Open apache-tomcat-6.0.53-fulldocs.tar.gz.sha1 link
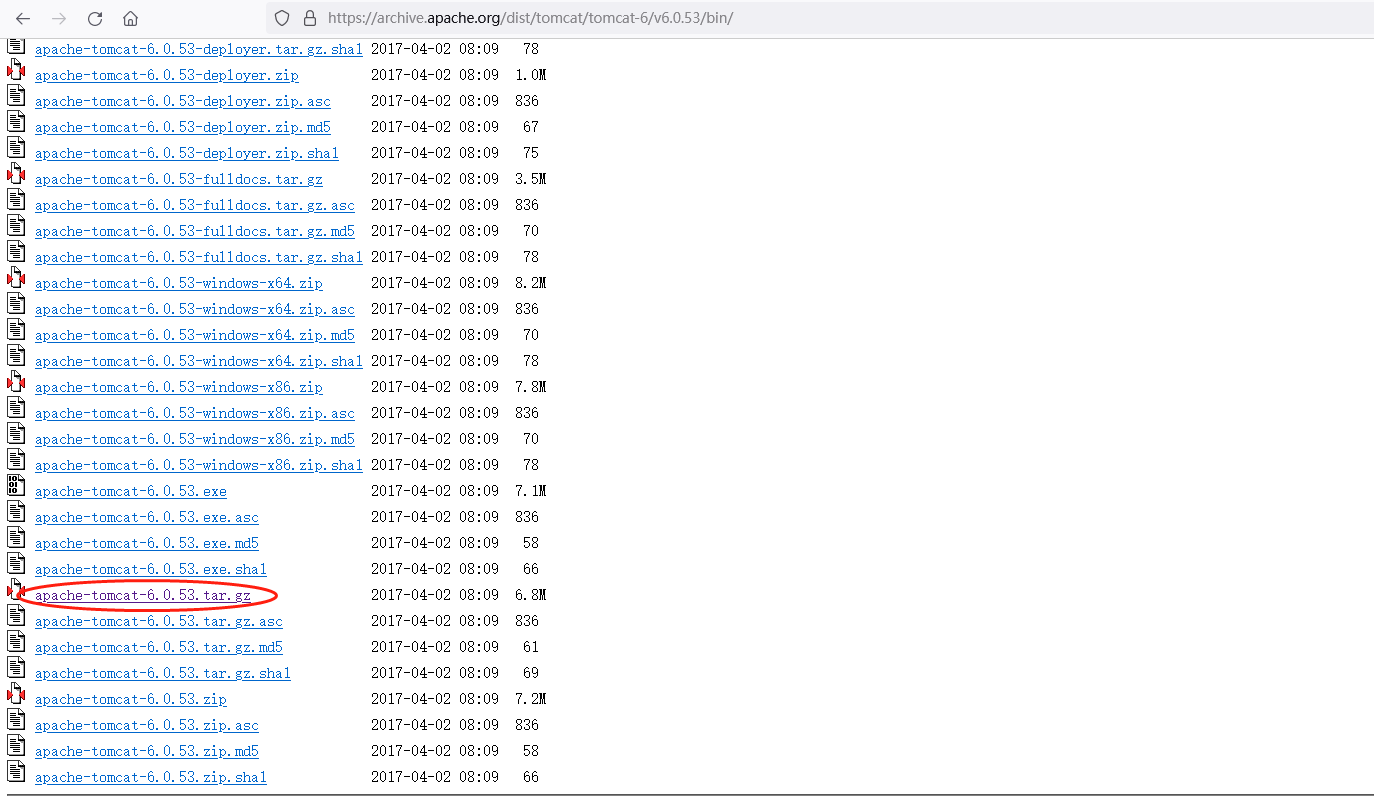This screenshot has width=1374, height=804. click(199, 257)
